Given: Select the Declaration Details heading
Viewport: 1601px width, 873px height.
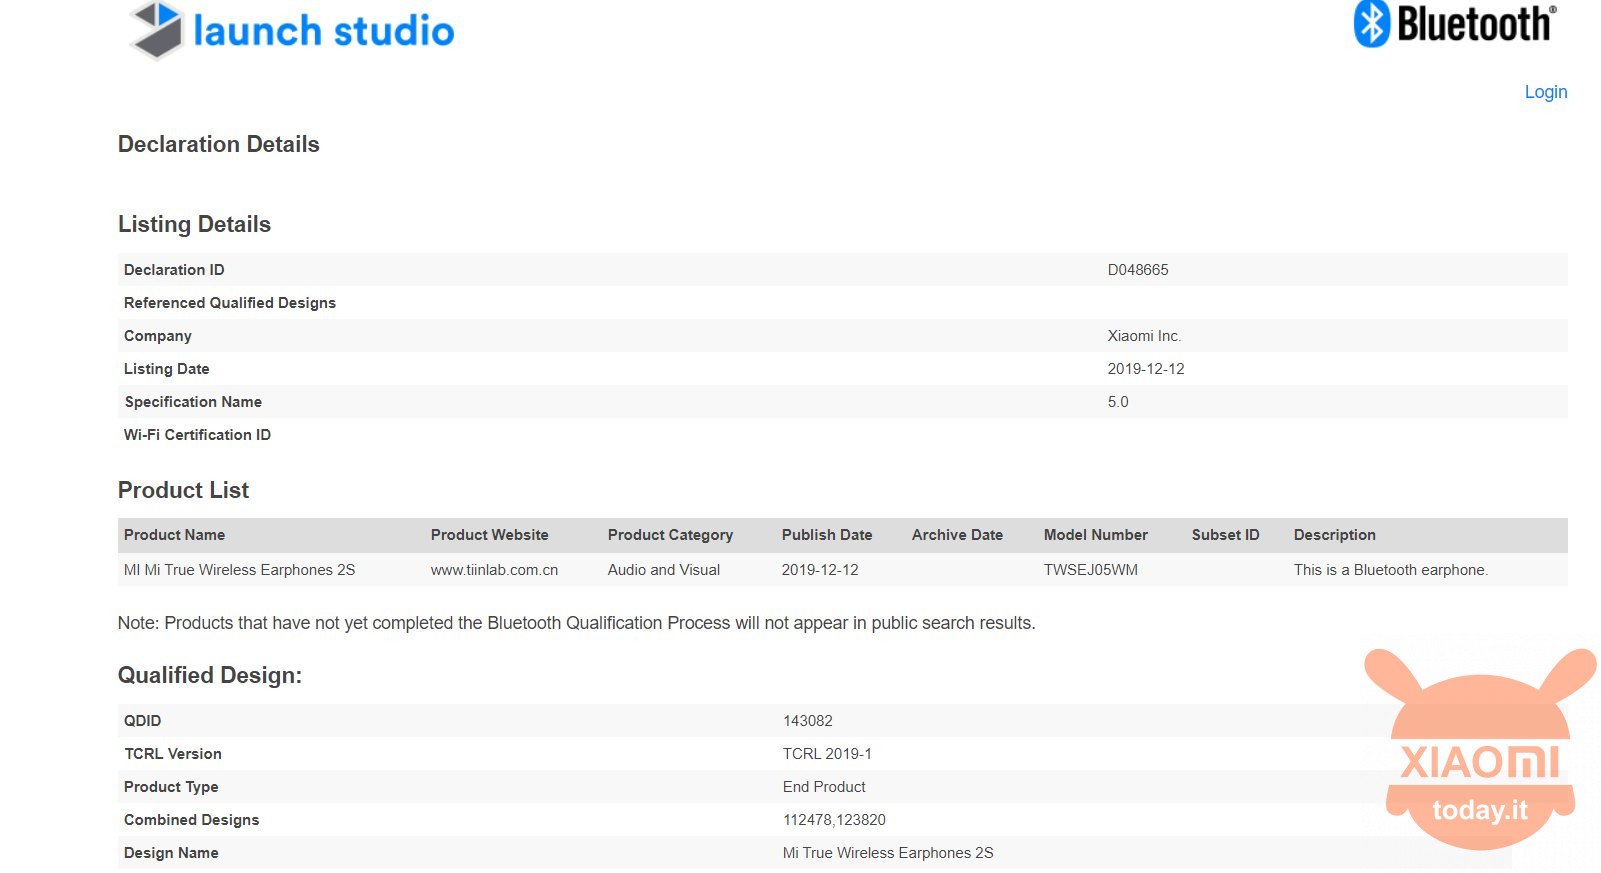Looking at the screenshot, I should (219, 144).
